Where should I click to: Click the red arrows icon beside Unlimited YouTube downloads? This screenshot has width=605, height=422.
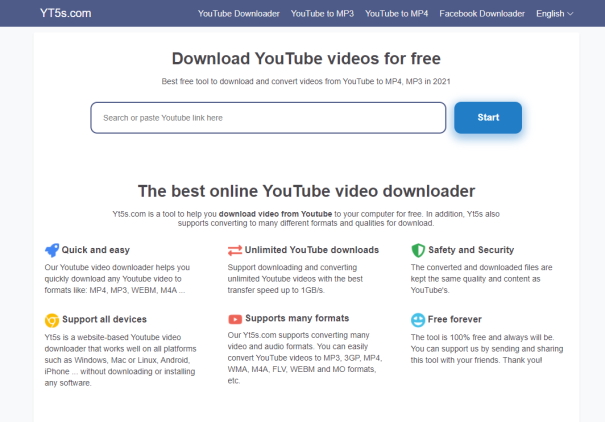click(x=235, y=250)
